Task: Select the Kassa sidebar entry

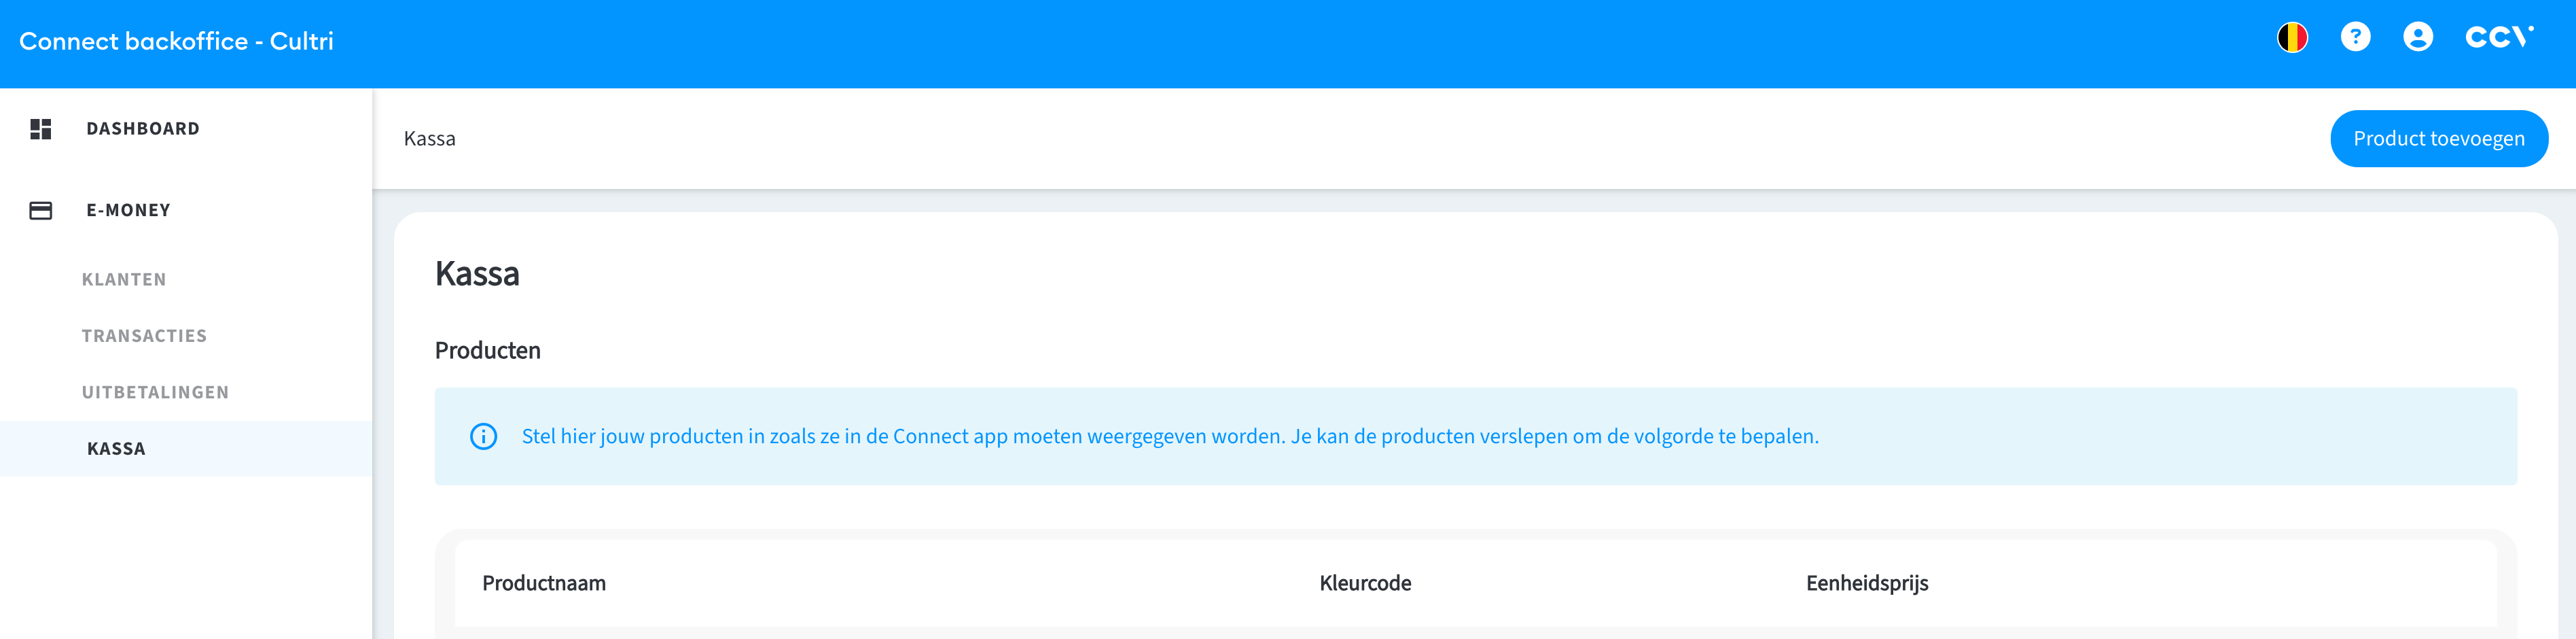Action: pos(186,449)
